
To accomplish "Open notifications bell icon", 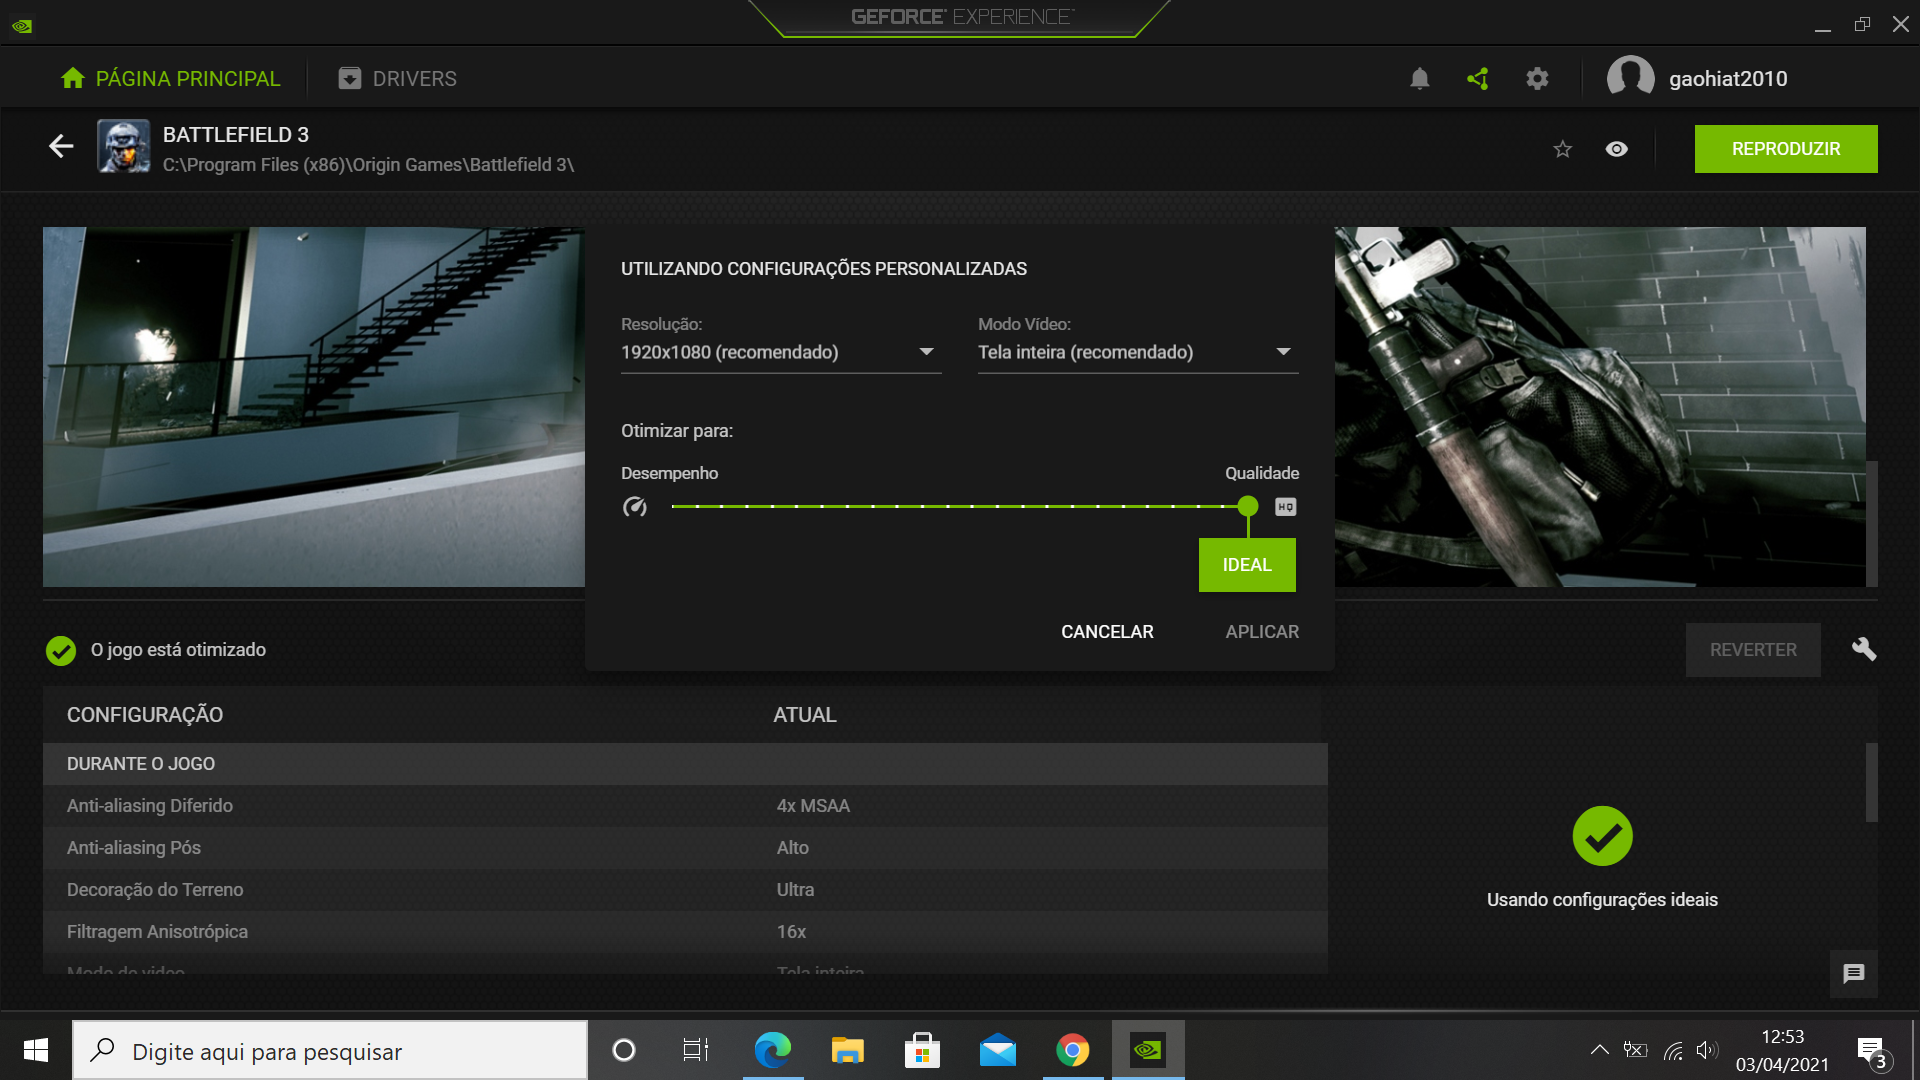I will coord(1419,78).
